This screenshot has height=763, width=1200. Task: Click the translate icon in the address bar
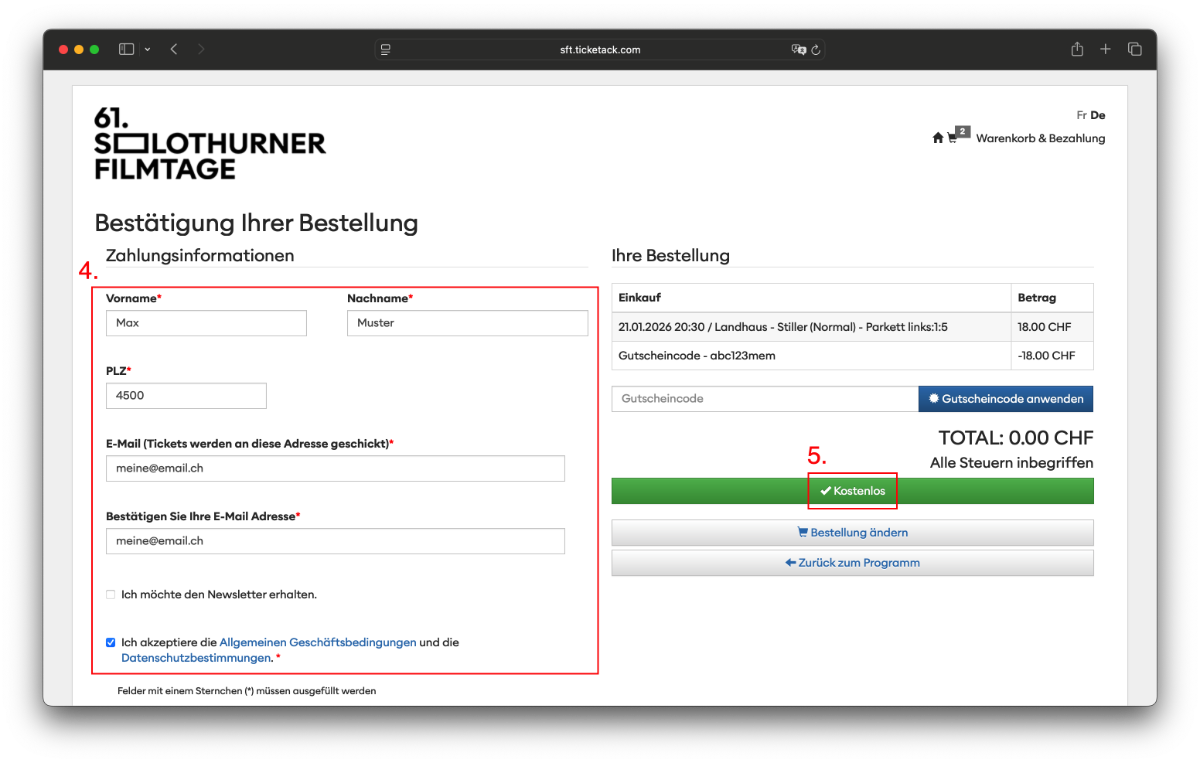pyautogui.click(x=798, y=49)
